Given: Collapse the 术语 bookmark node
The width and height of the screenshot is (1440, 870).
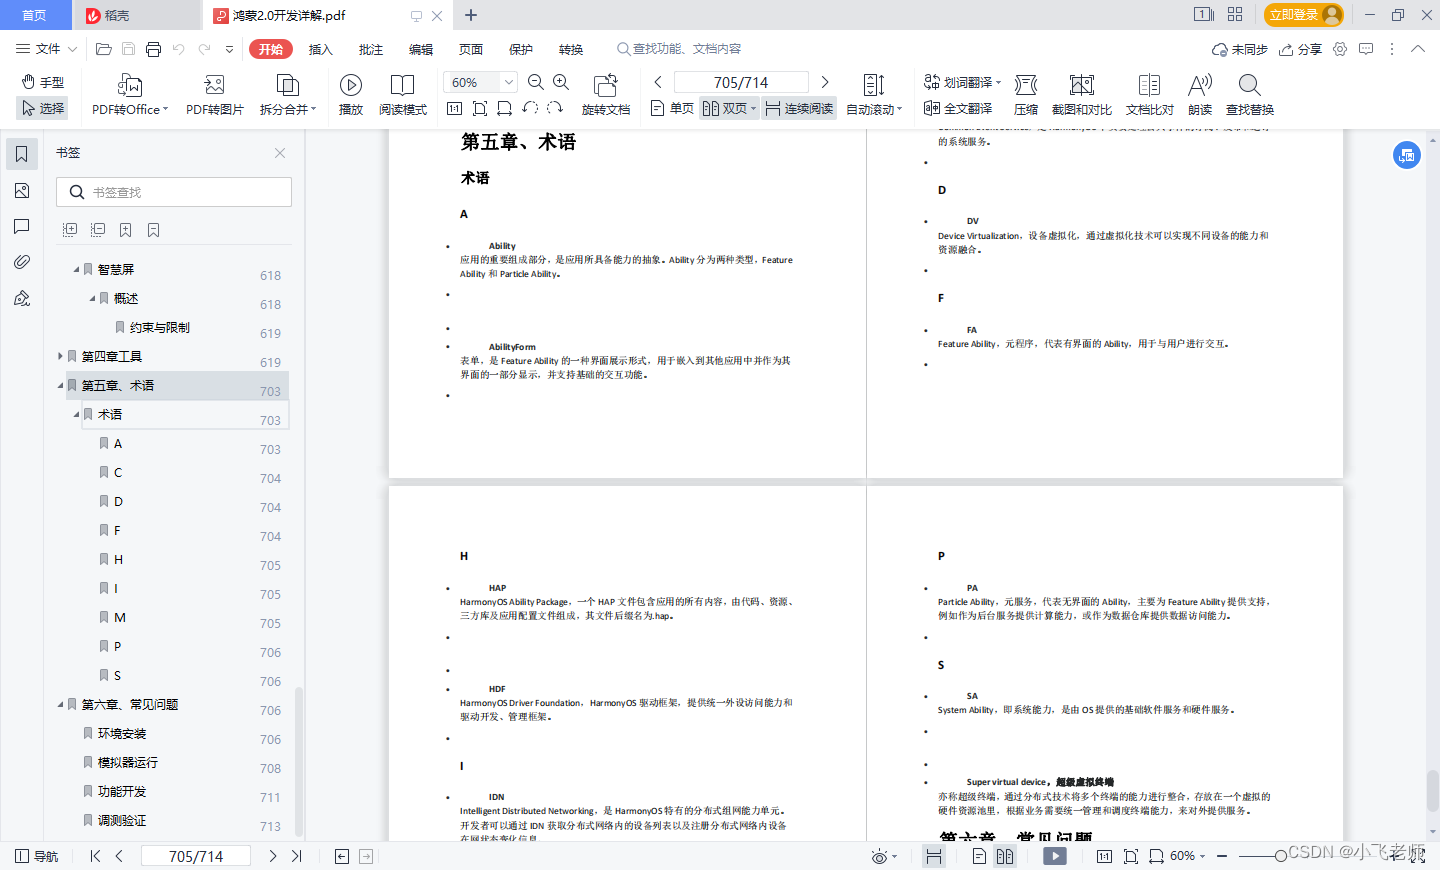Looking at the screenshot, I should (76, 414).
